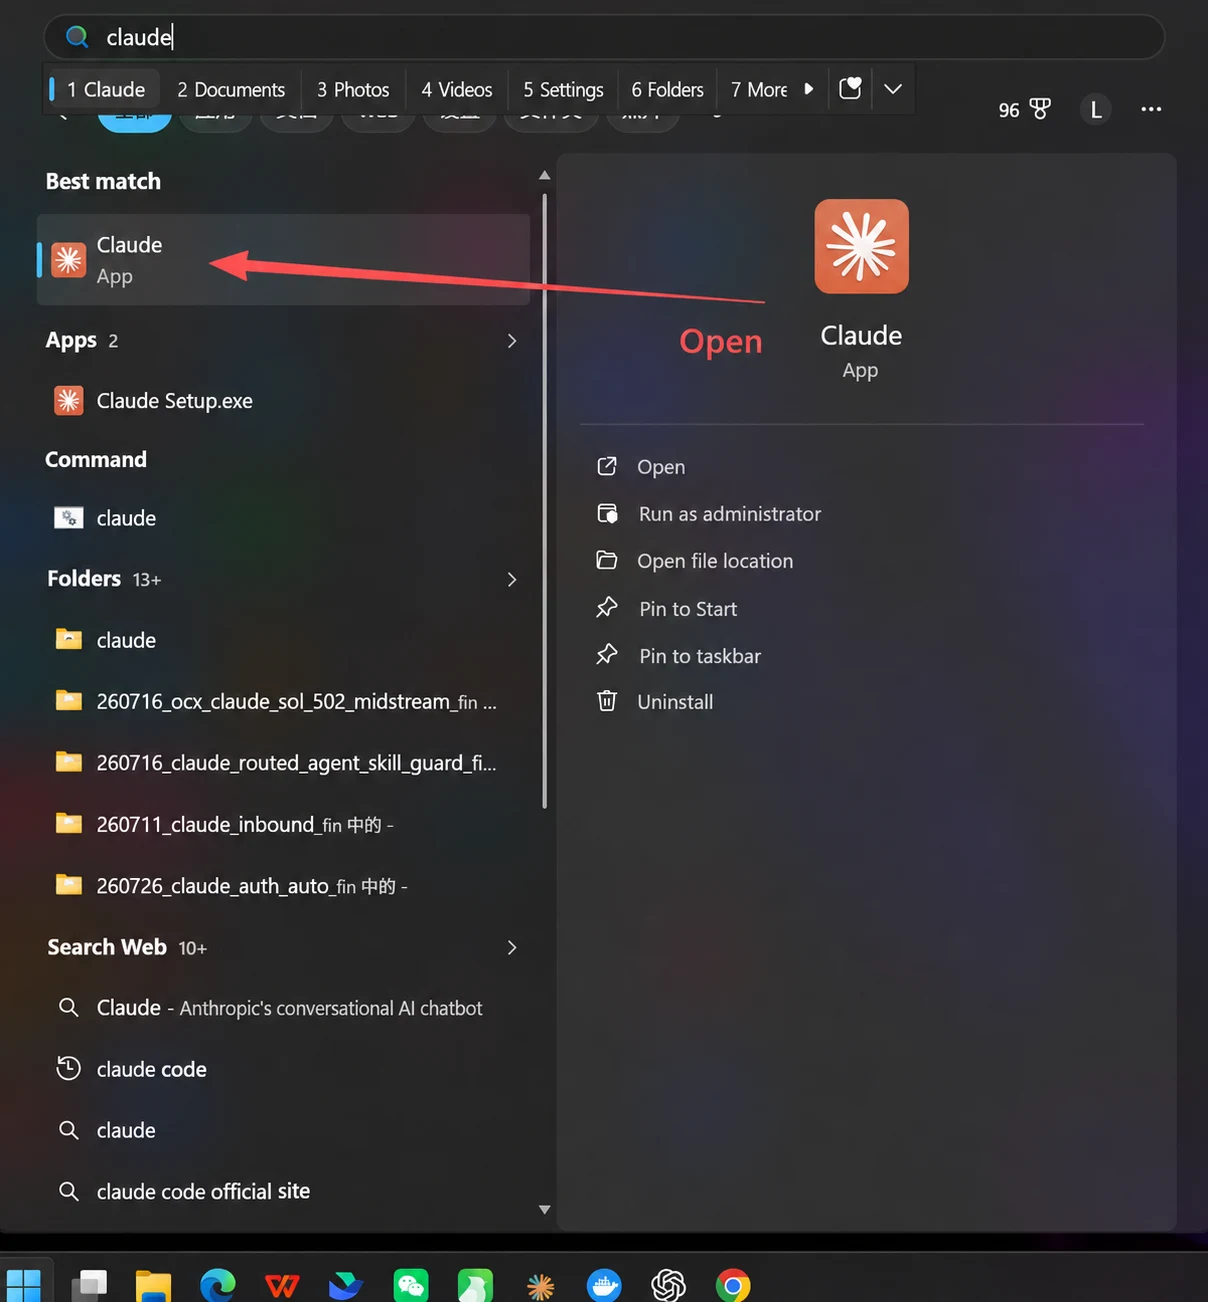The image size is (1208, 1302).
Task: Expand the tab strip dropdown chevron
Action: coord(893,89)
